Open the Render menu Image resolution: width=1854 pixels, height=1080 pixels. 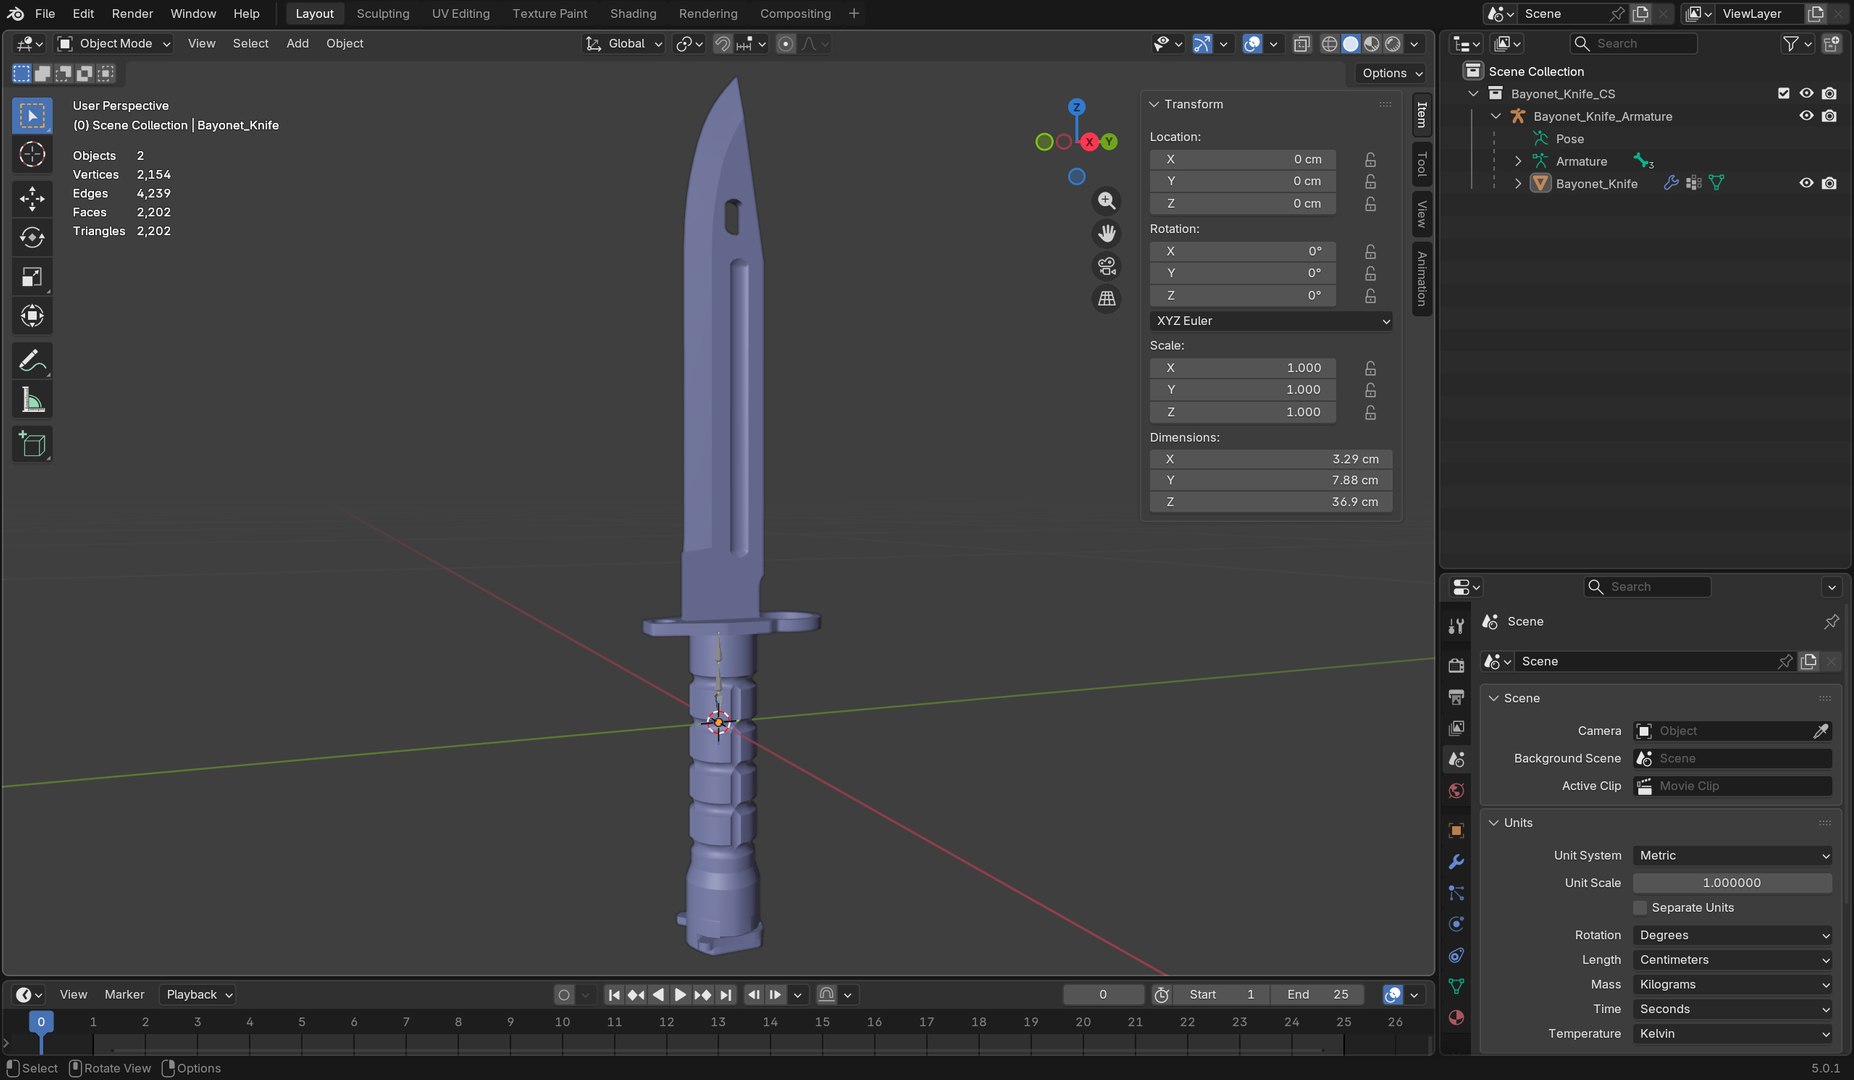pyautogui.click(x=132, y=14)
